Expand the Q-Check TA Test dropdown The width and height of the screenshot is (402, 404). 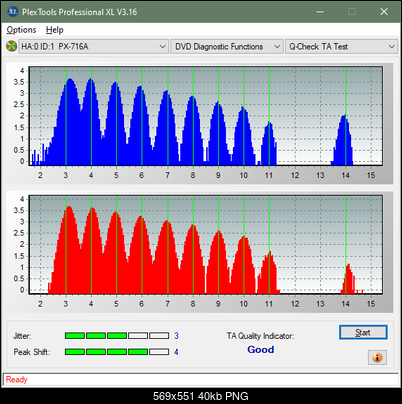click(x=342, y=47)
